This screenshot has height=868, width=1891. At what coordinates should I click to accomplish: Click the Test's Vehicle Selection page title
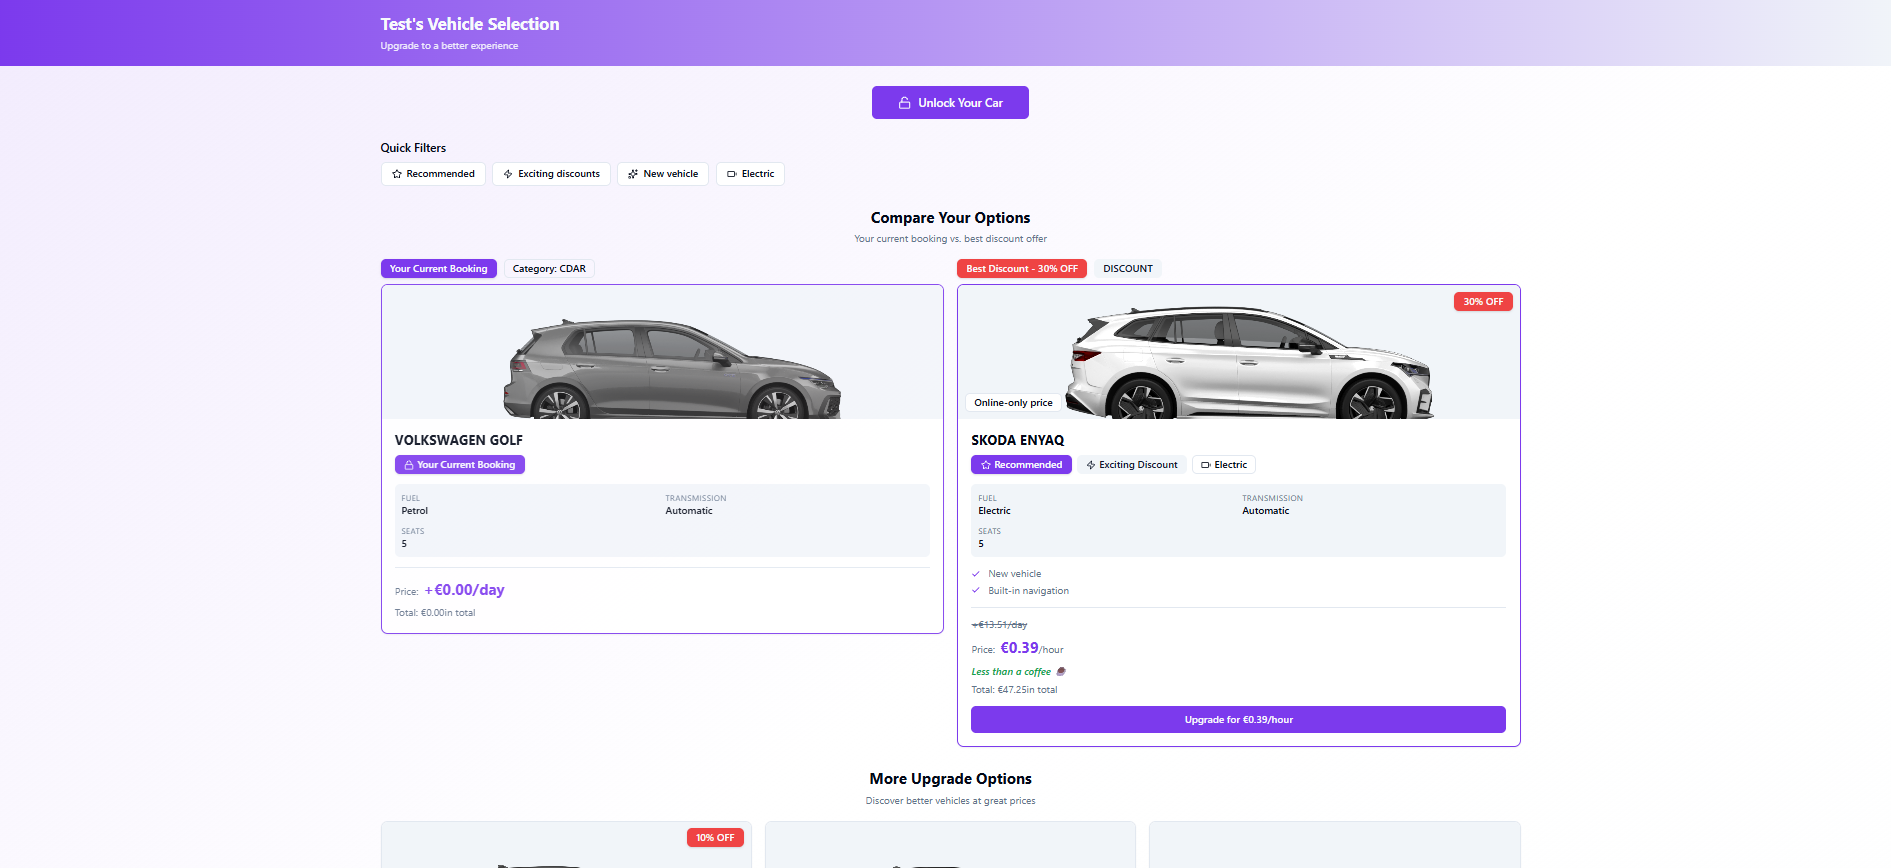pos(470,24)
